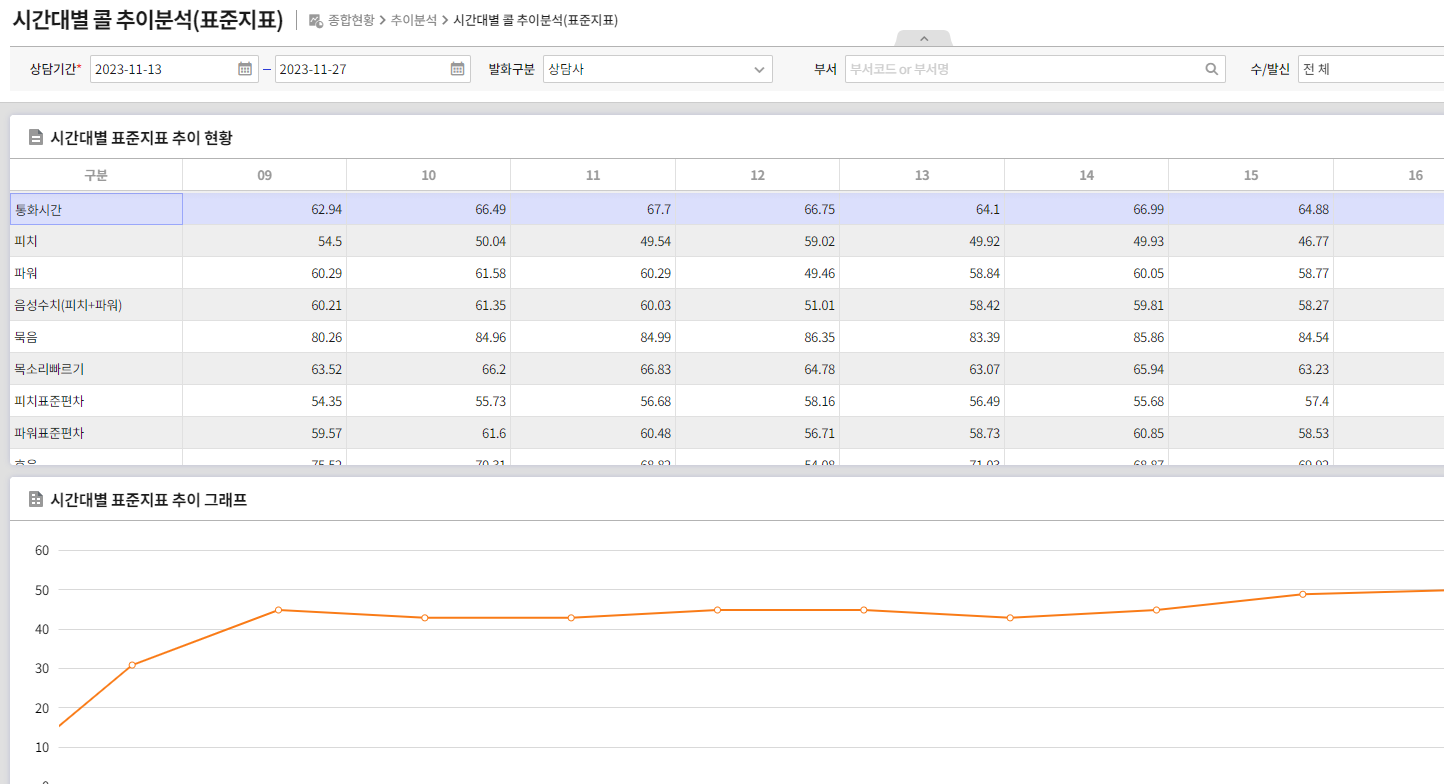The width and height of the screenshot is (1444, 784).
Task: Click cell 59.02 in 피치 row
Action: click(758, 241)
